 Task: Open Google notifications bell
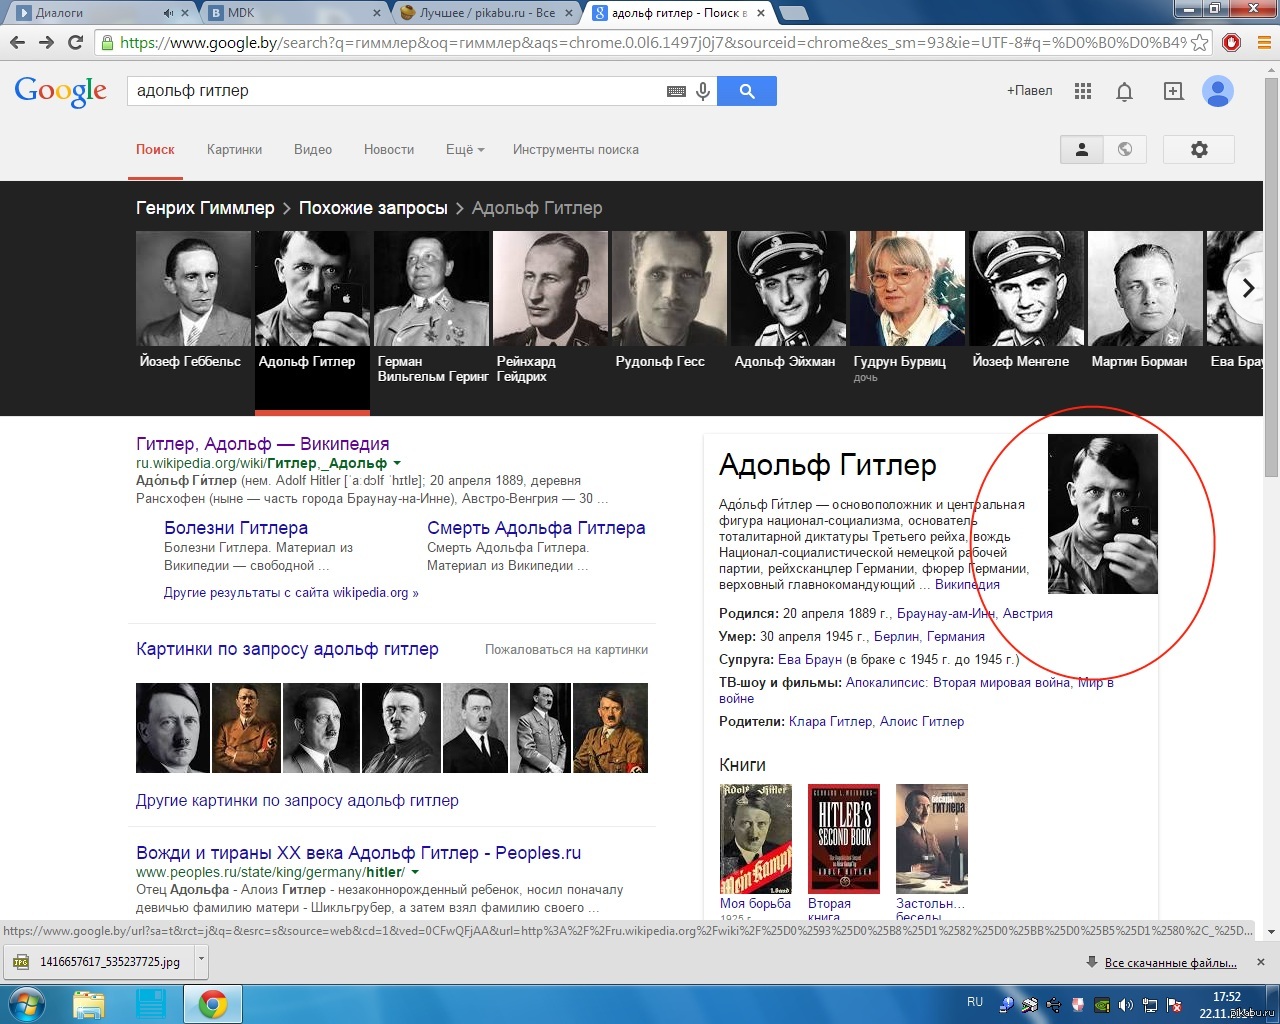pyautogui.click(x=1124, y=92)
